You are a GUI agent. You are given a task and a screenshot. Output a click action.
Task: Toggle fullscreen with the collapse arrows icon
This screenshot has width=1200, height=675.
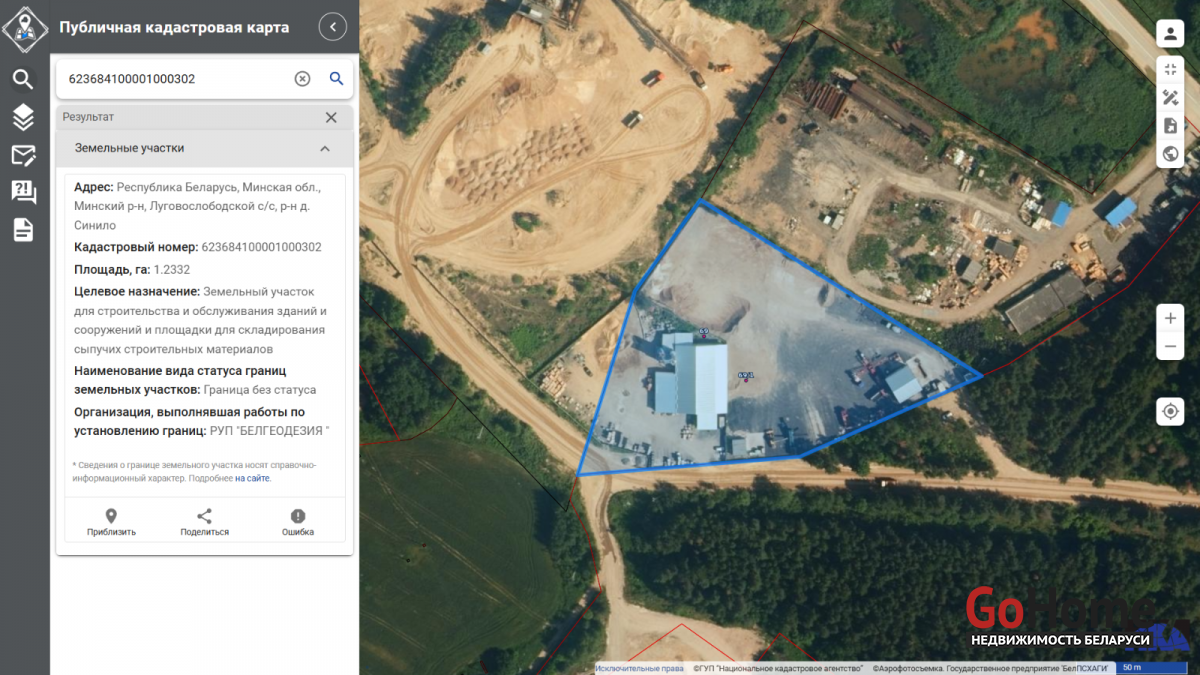(x=1170, y=69)
